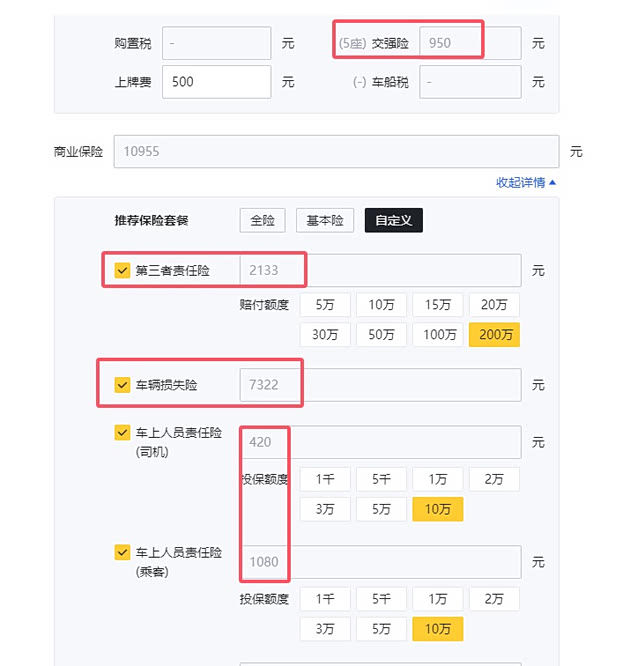Click the 商业保险 amount field
This screenshot has height=666, width=630.
[x=335, y=152]
